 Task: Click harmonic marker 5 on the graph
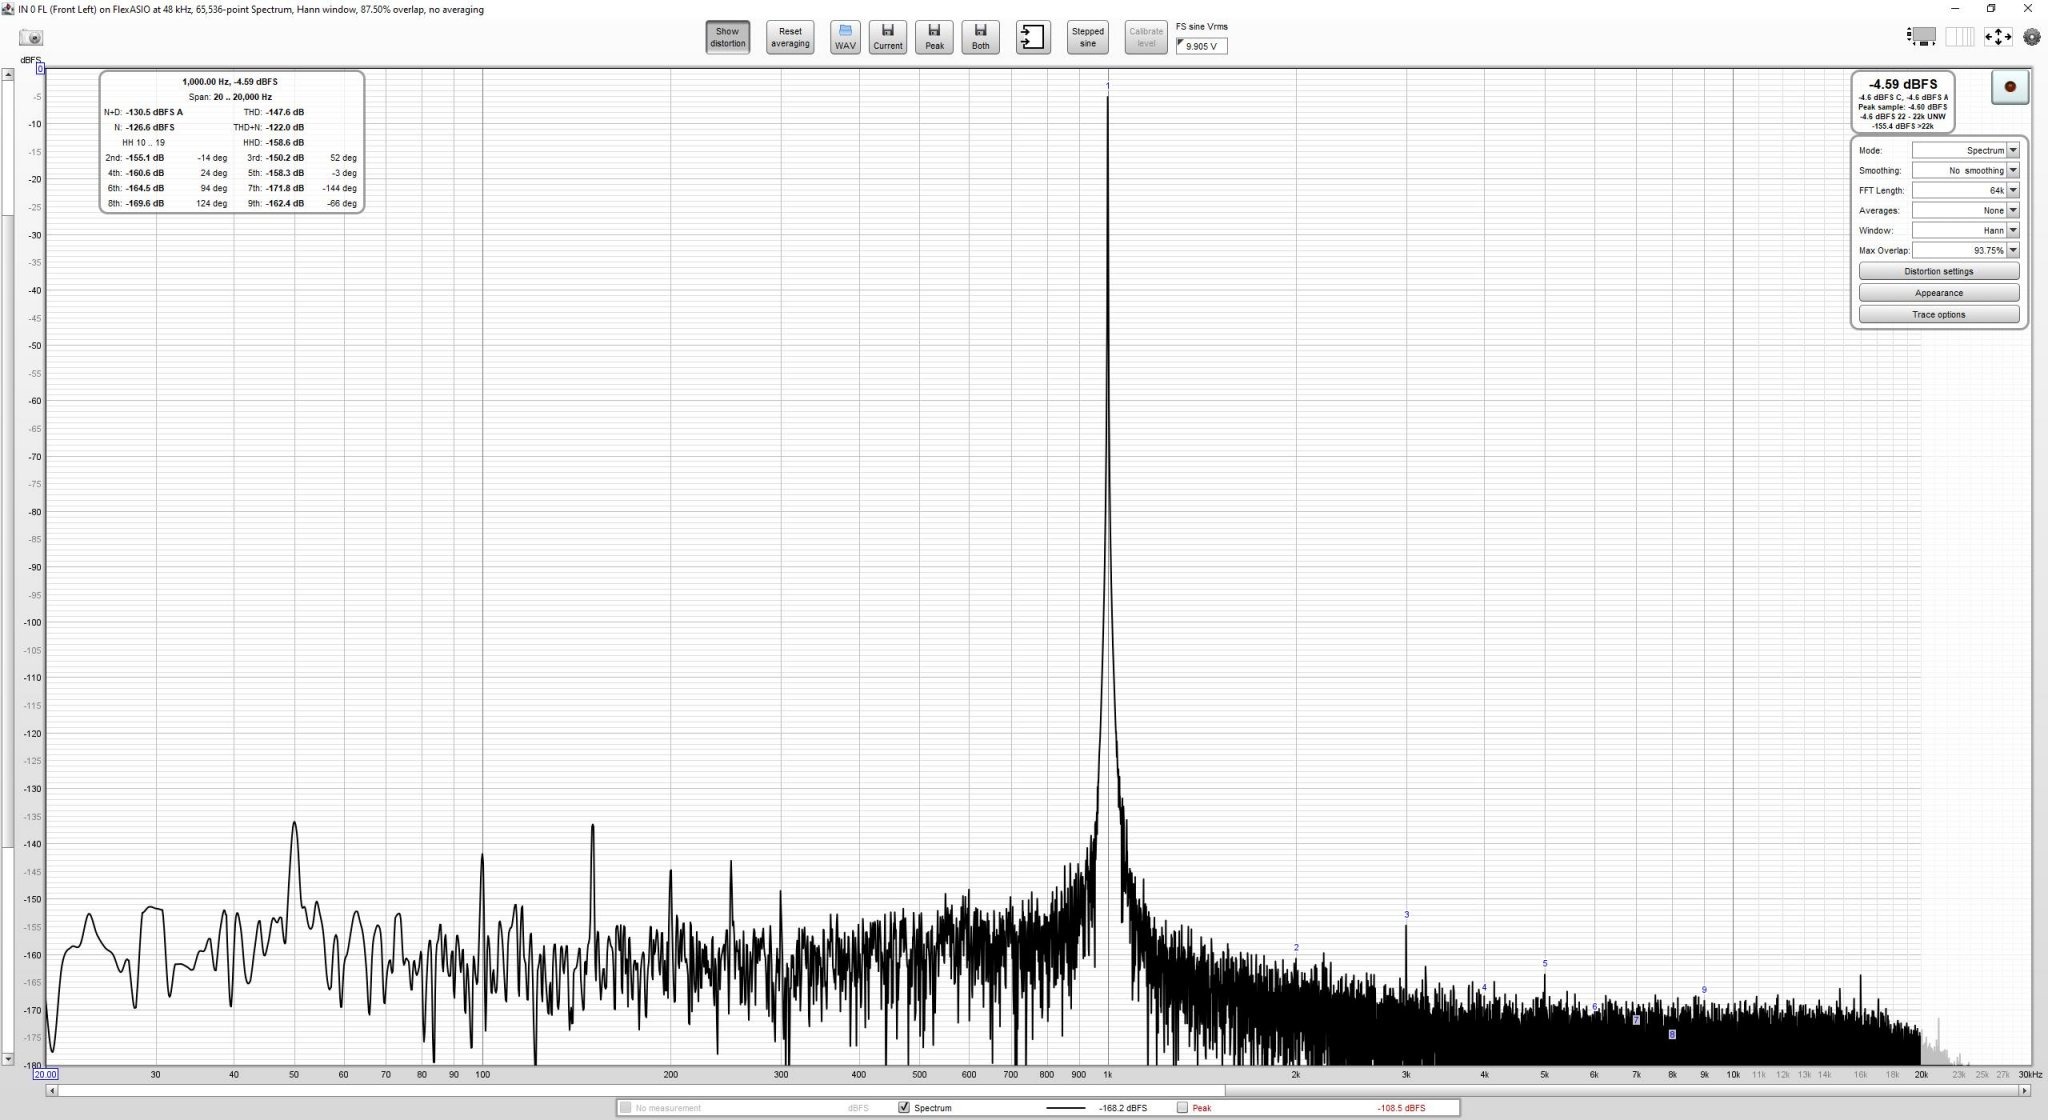click(1545, 963)
